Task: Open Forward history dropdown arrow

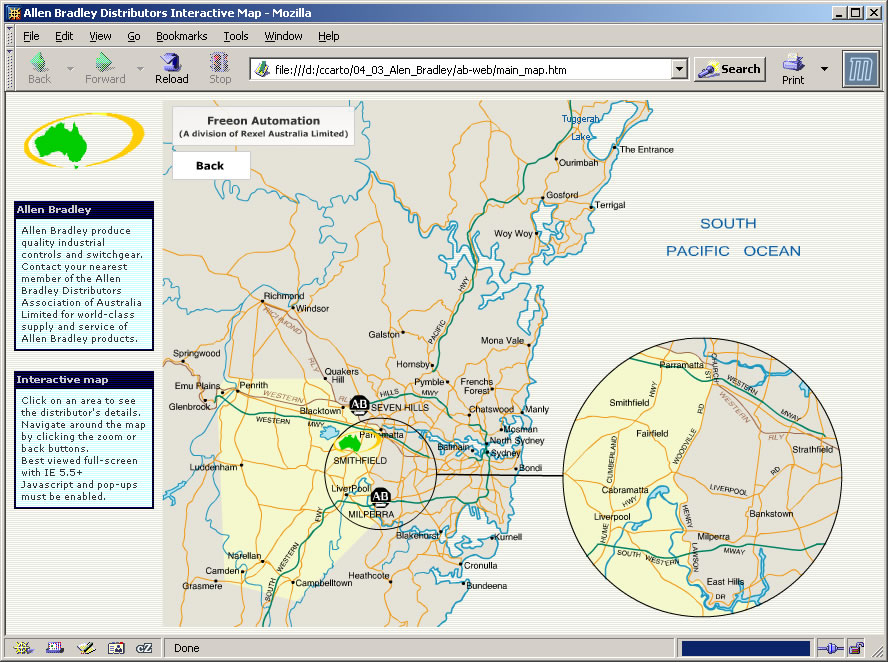Action: pyautogui.click(x=140, y=69)
